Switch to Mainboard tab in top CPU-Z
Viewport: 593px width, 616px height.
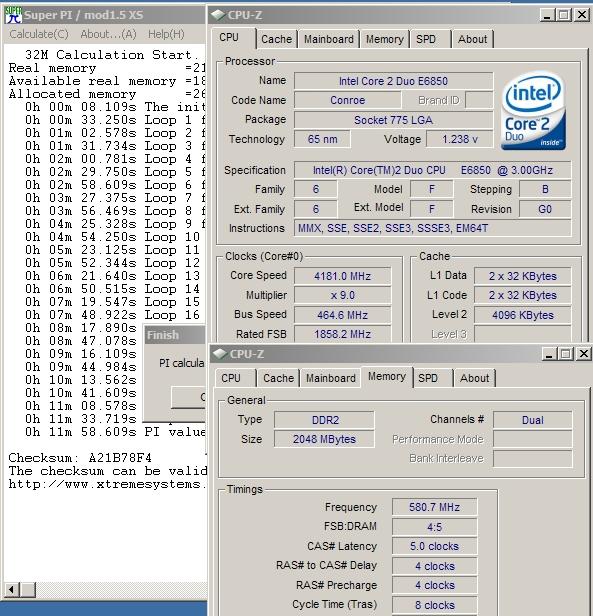coord(329,39)
